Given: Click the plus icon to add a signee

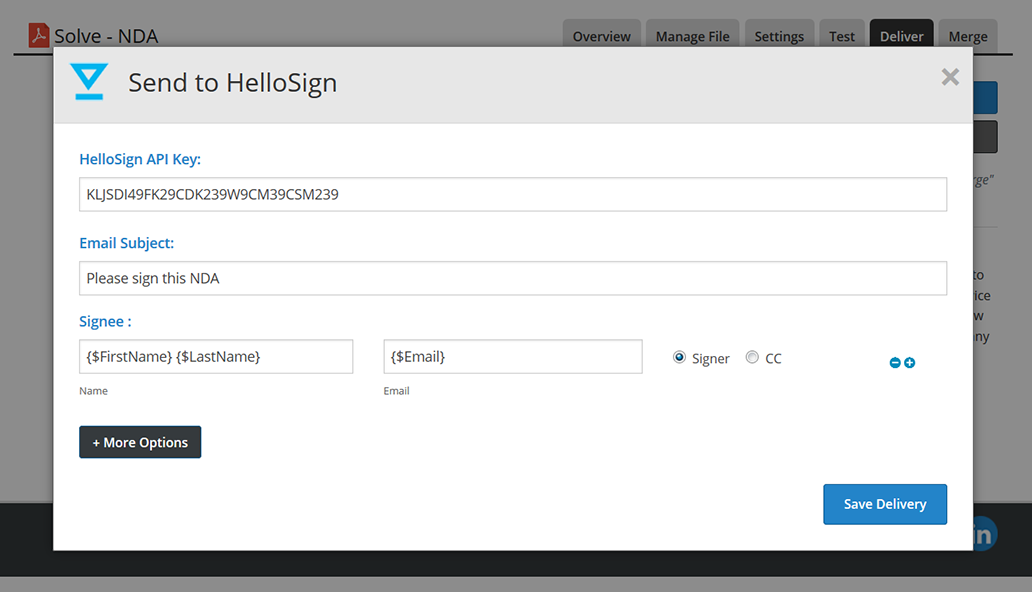Looking at the screenshot, I should [910, 363].
